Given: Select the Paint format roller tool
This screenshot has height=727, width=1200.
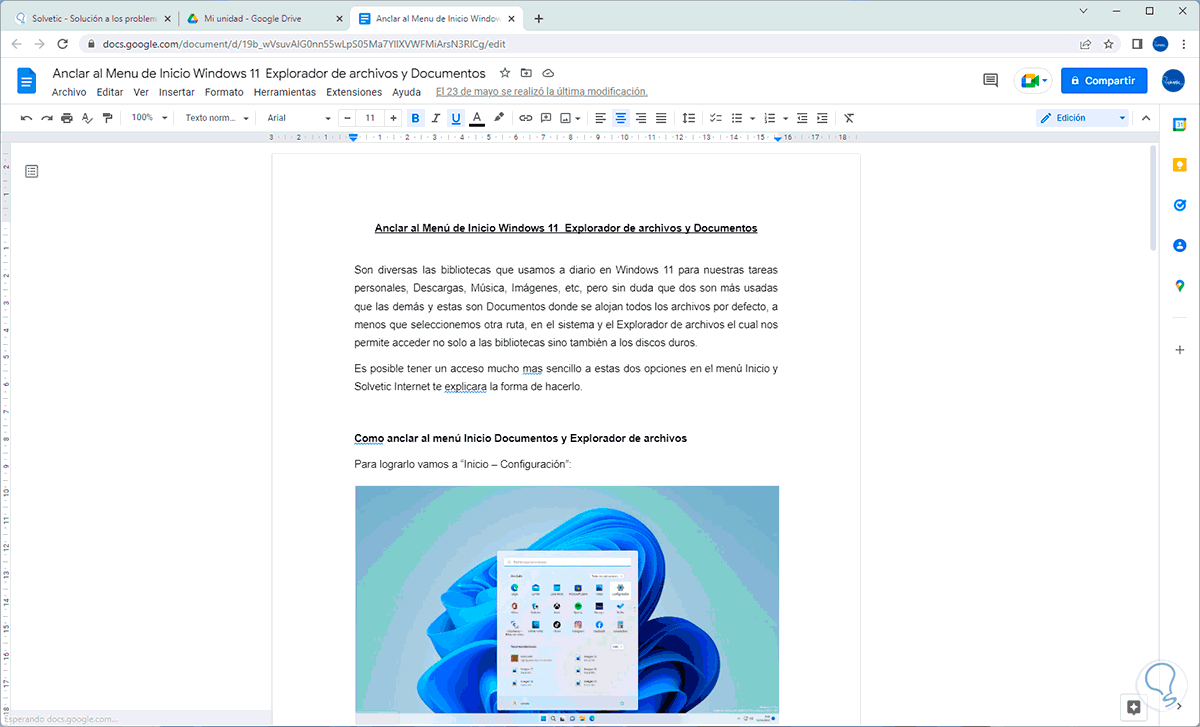Looking at the screenshot, I should (107, 118).
